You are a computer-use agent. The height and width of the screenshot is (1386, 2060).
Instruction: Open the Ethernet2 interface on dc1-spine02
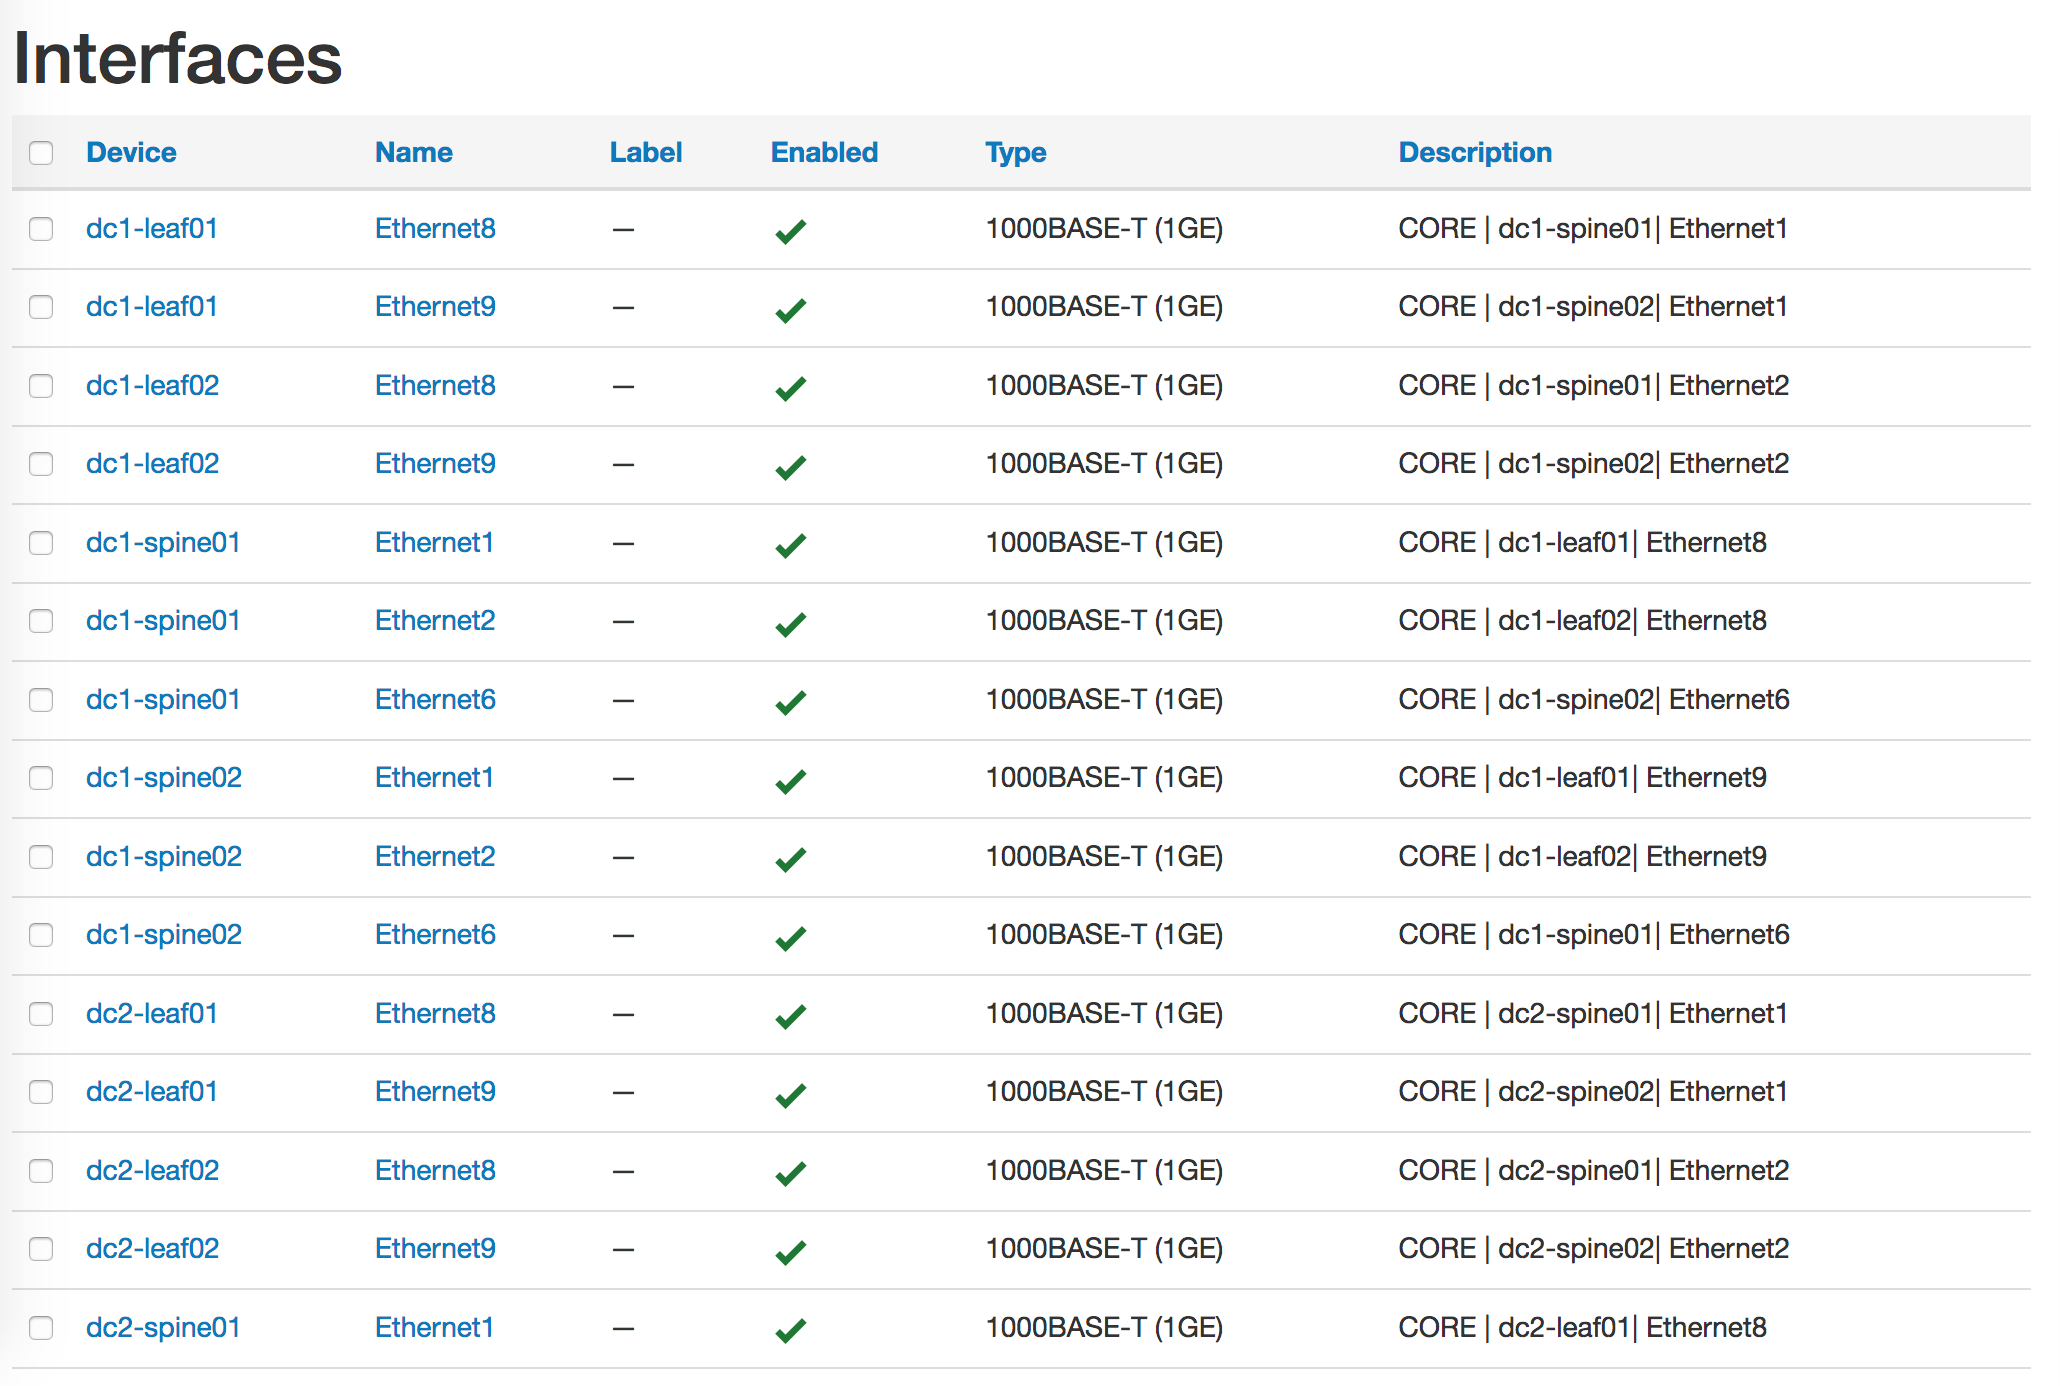435,856
